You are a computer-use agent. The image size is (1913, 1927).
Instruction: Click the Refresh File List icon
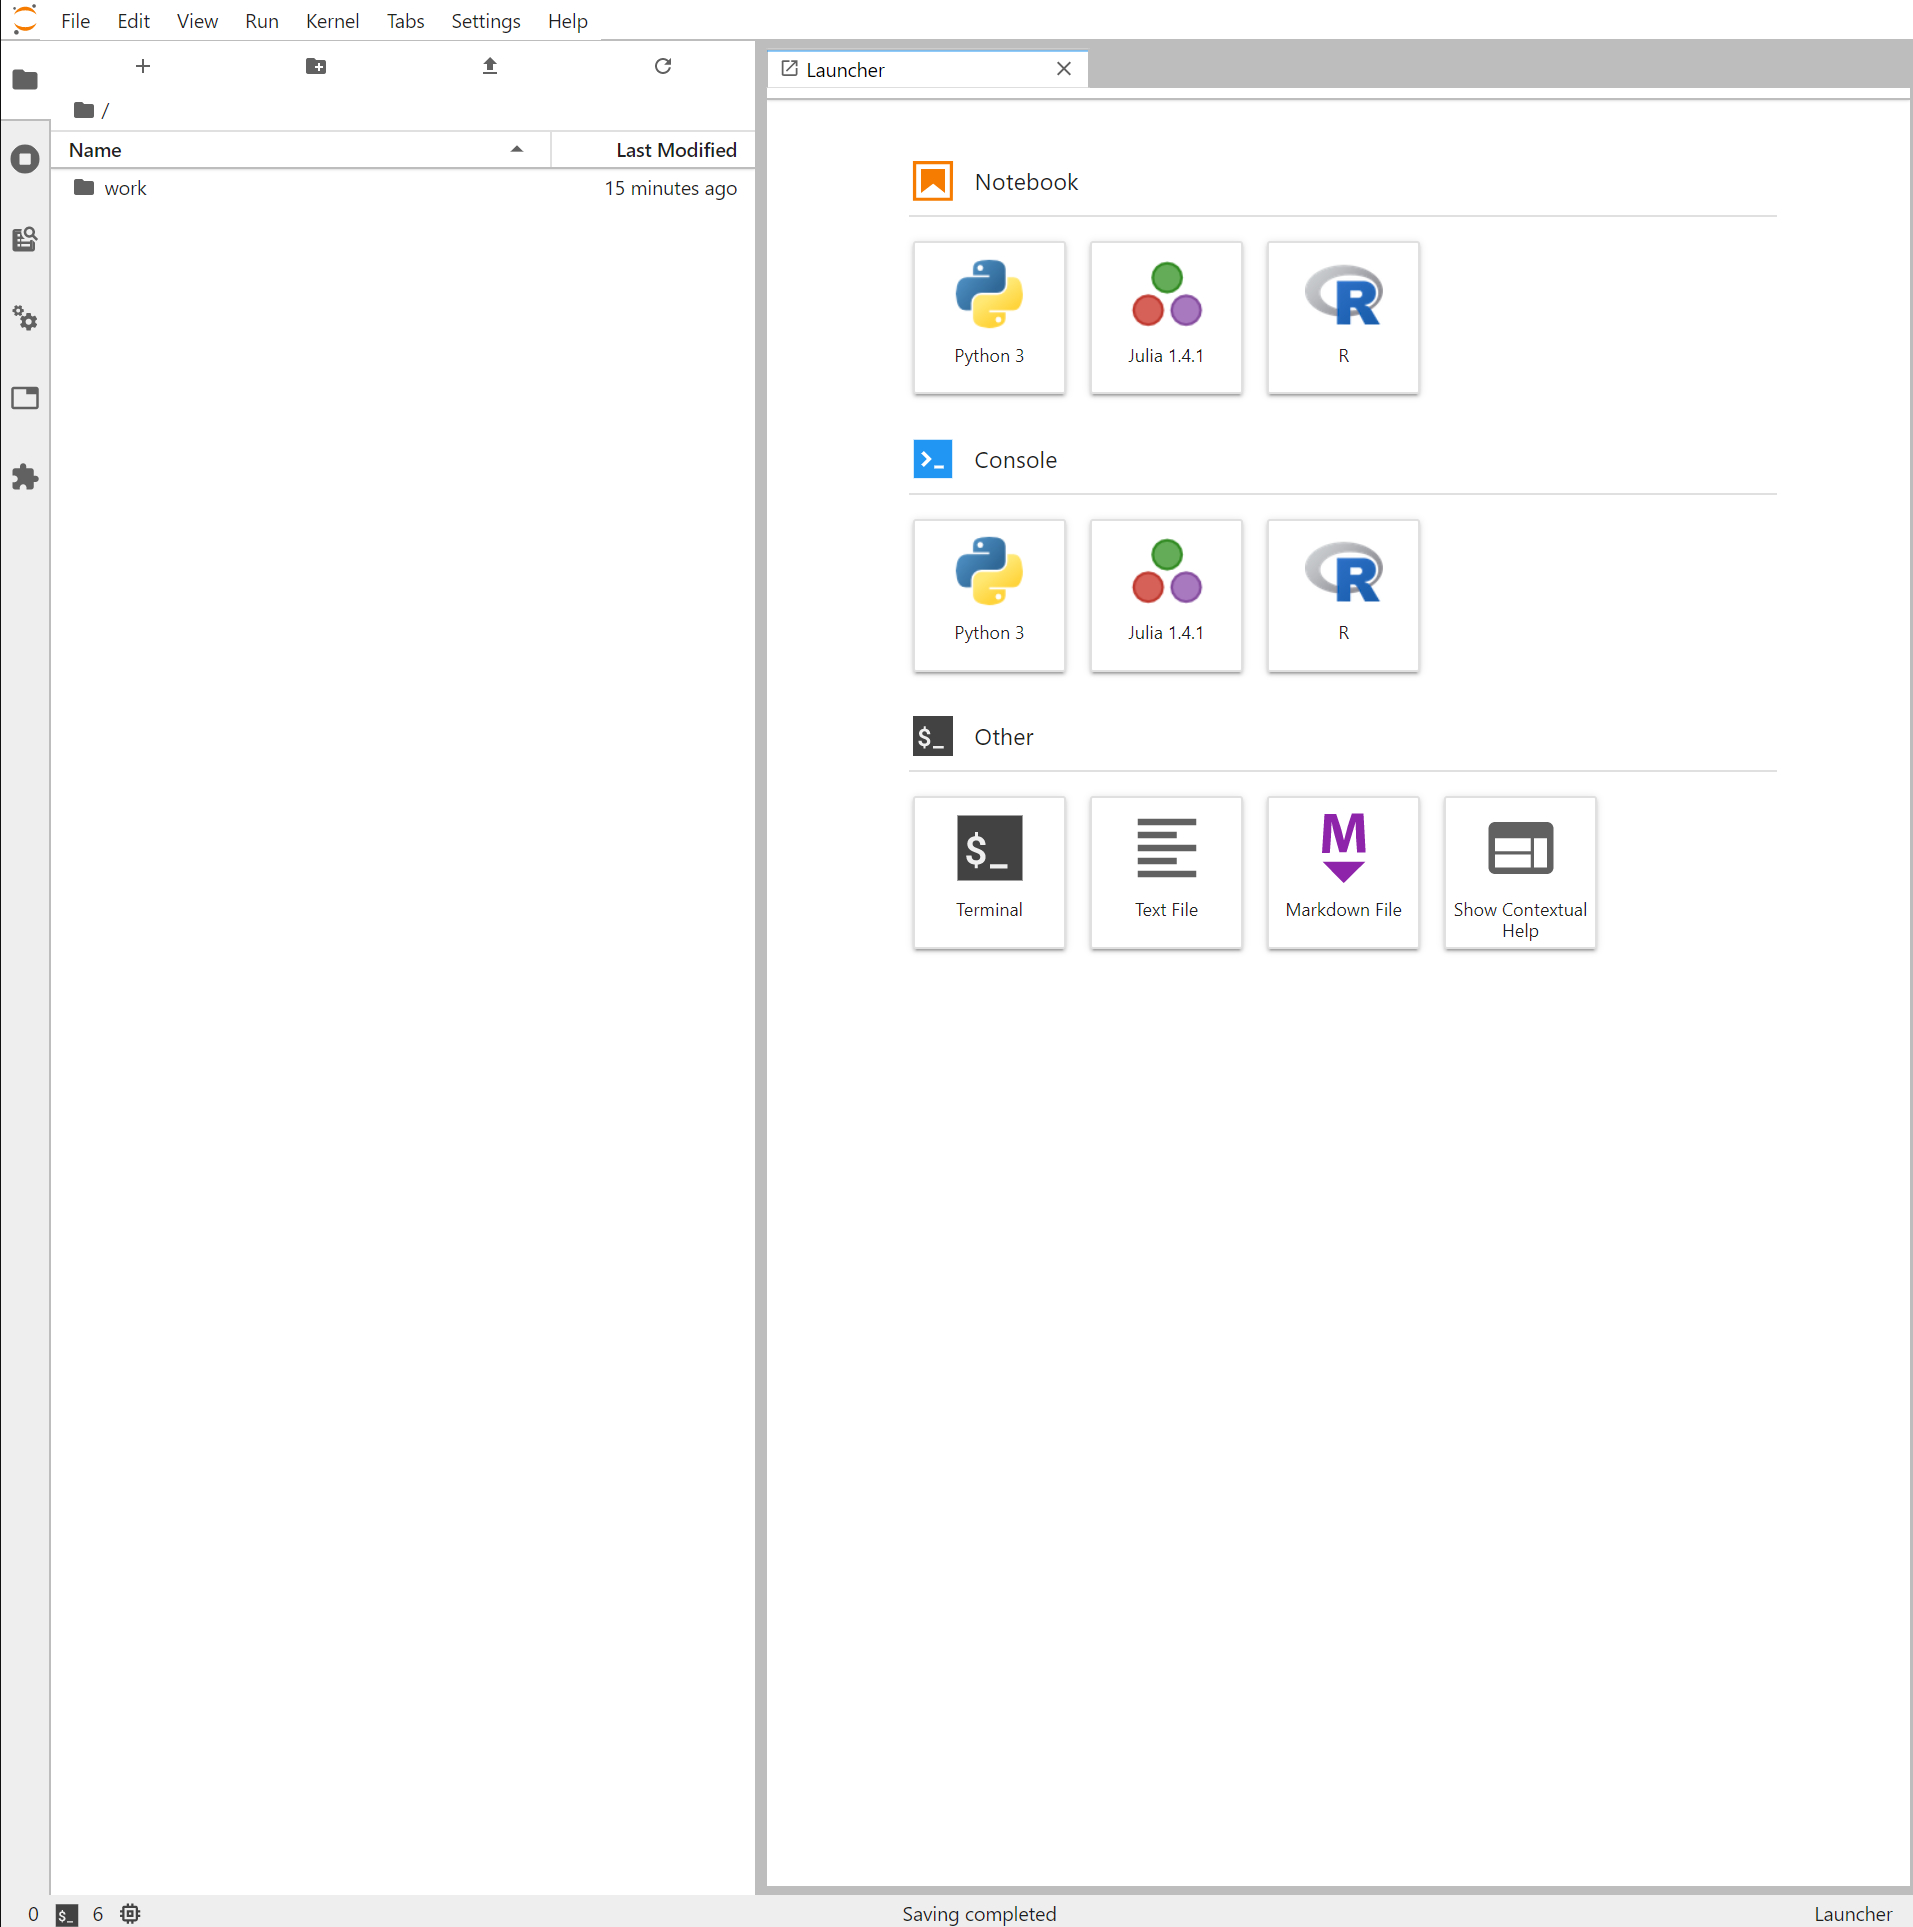pos(663,66)
